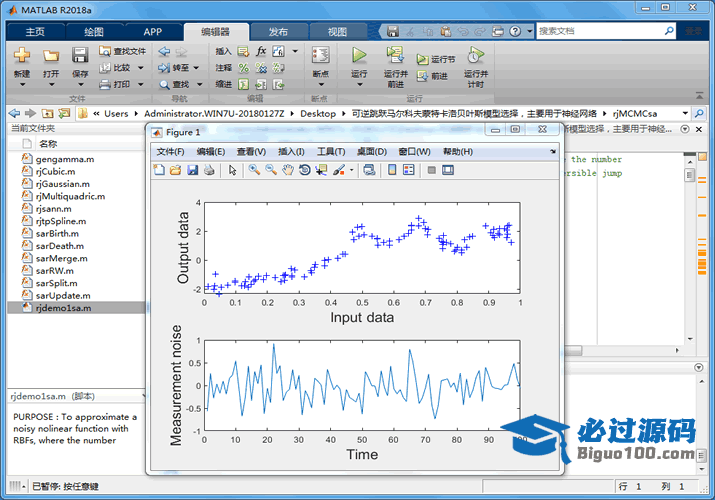Image resolution: width=715 pixels, height=500 pixels.
Task: Click Run and Advance icon
Action: (x=395, y=55)
